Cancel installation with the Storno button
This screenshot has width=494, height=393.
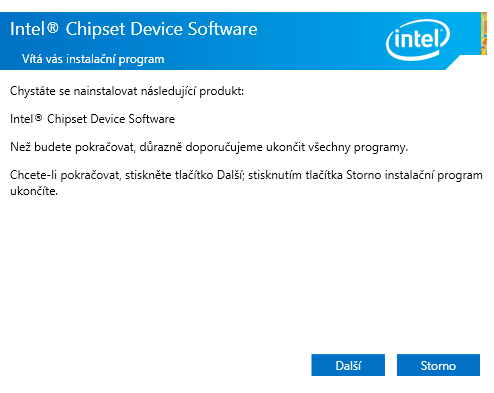click(x=438, y=365)
